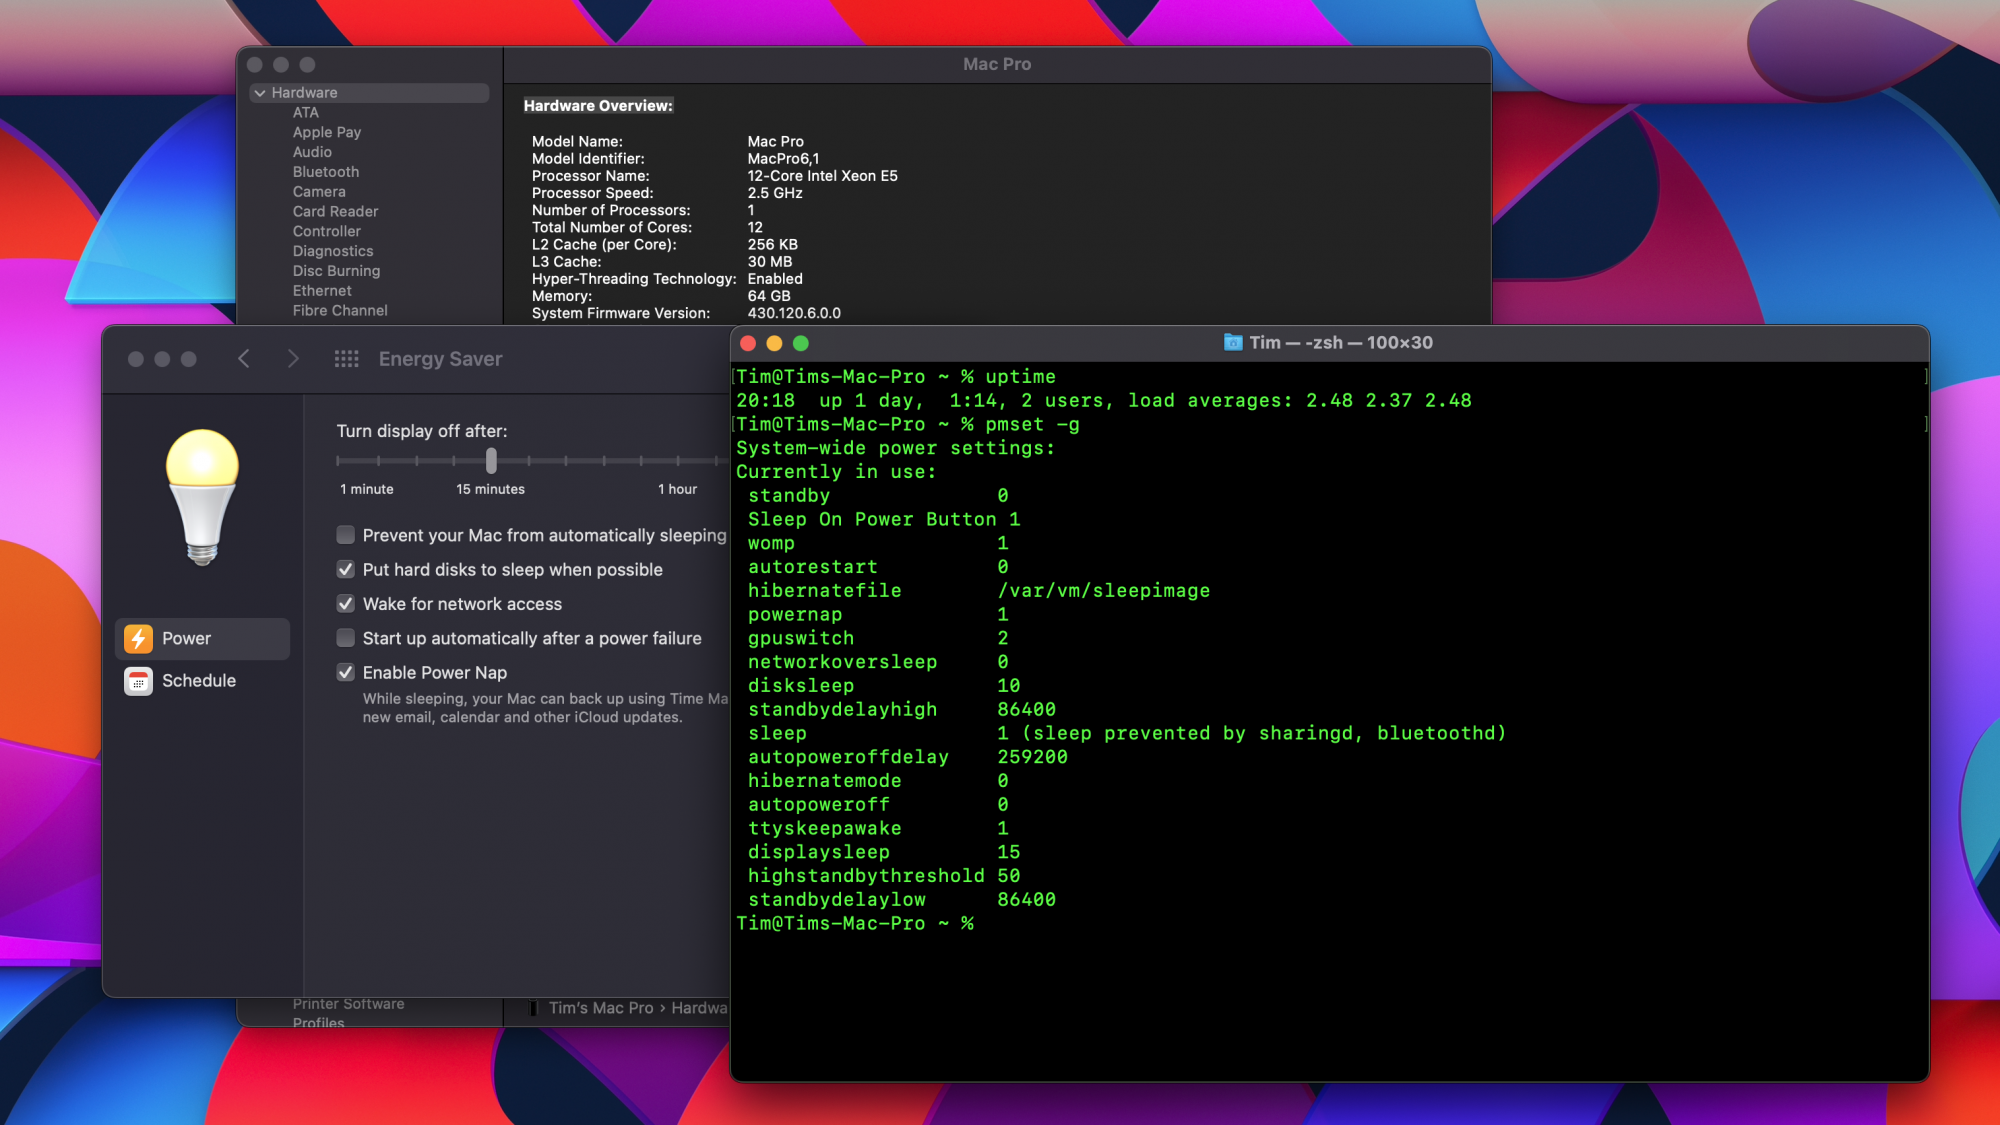2000x1125 pixels.
Task: Open the Schedule pane
Action: point(199,681)
